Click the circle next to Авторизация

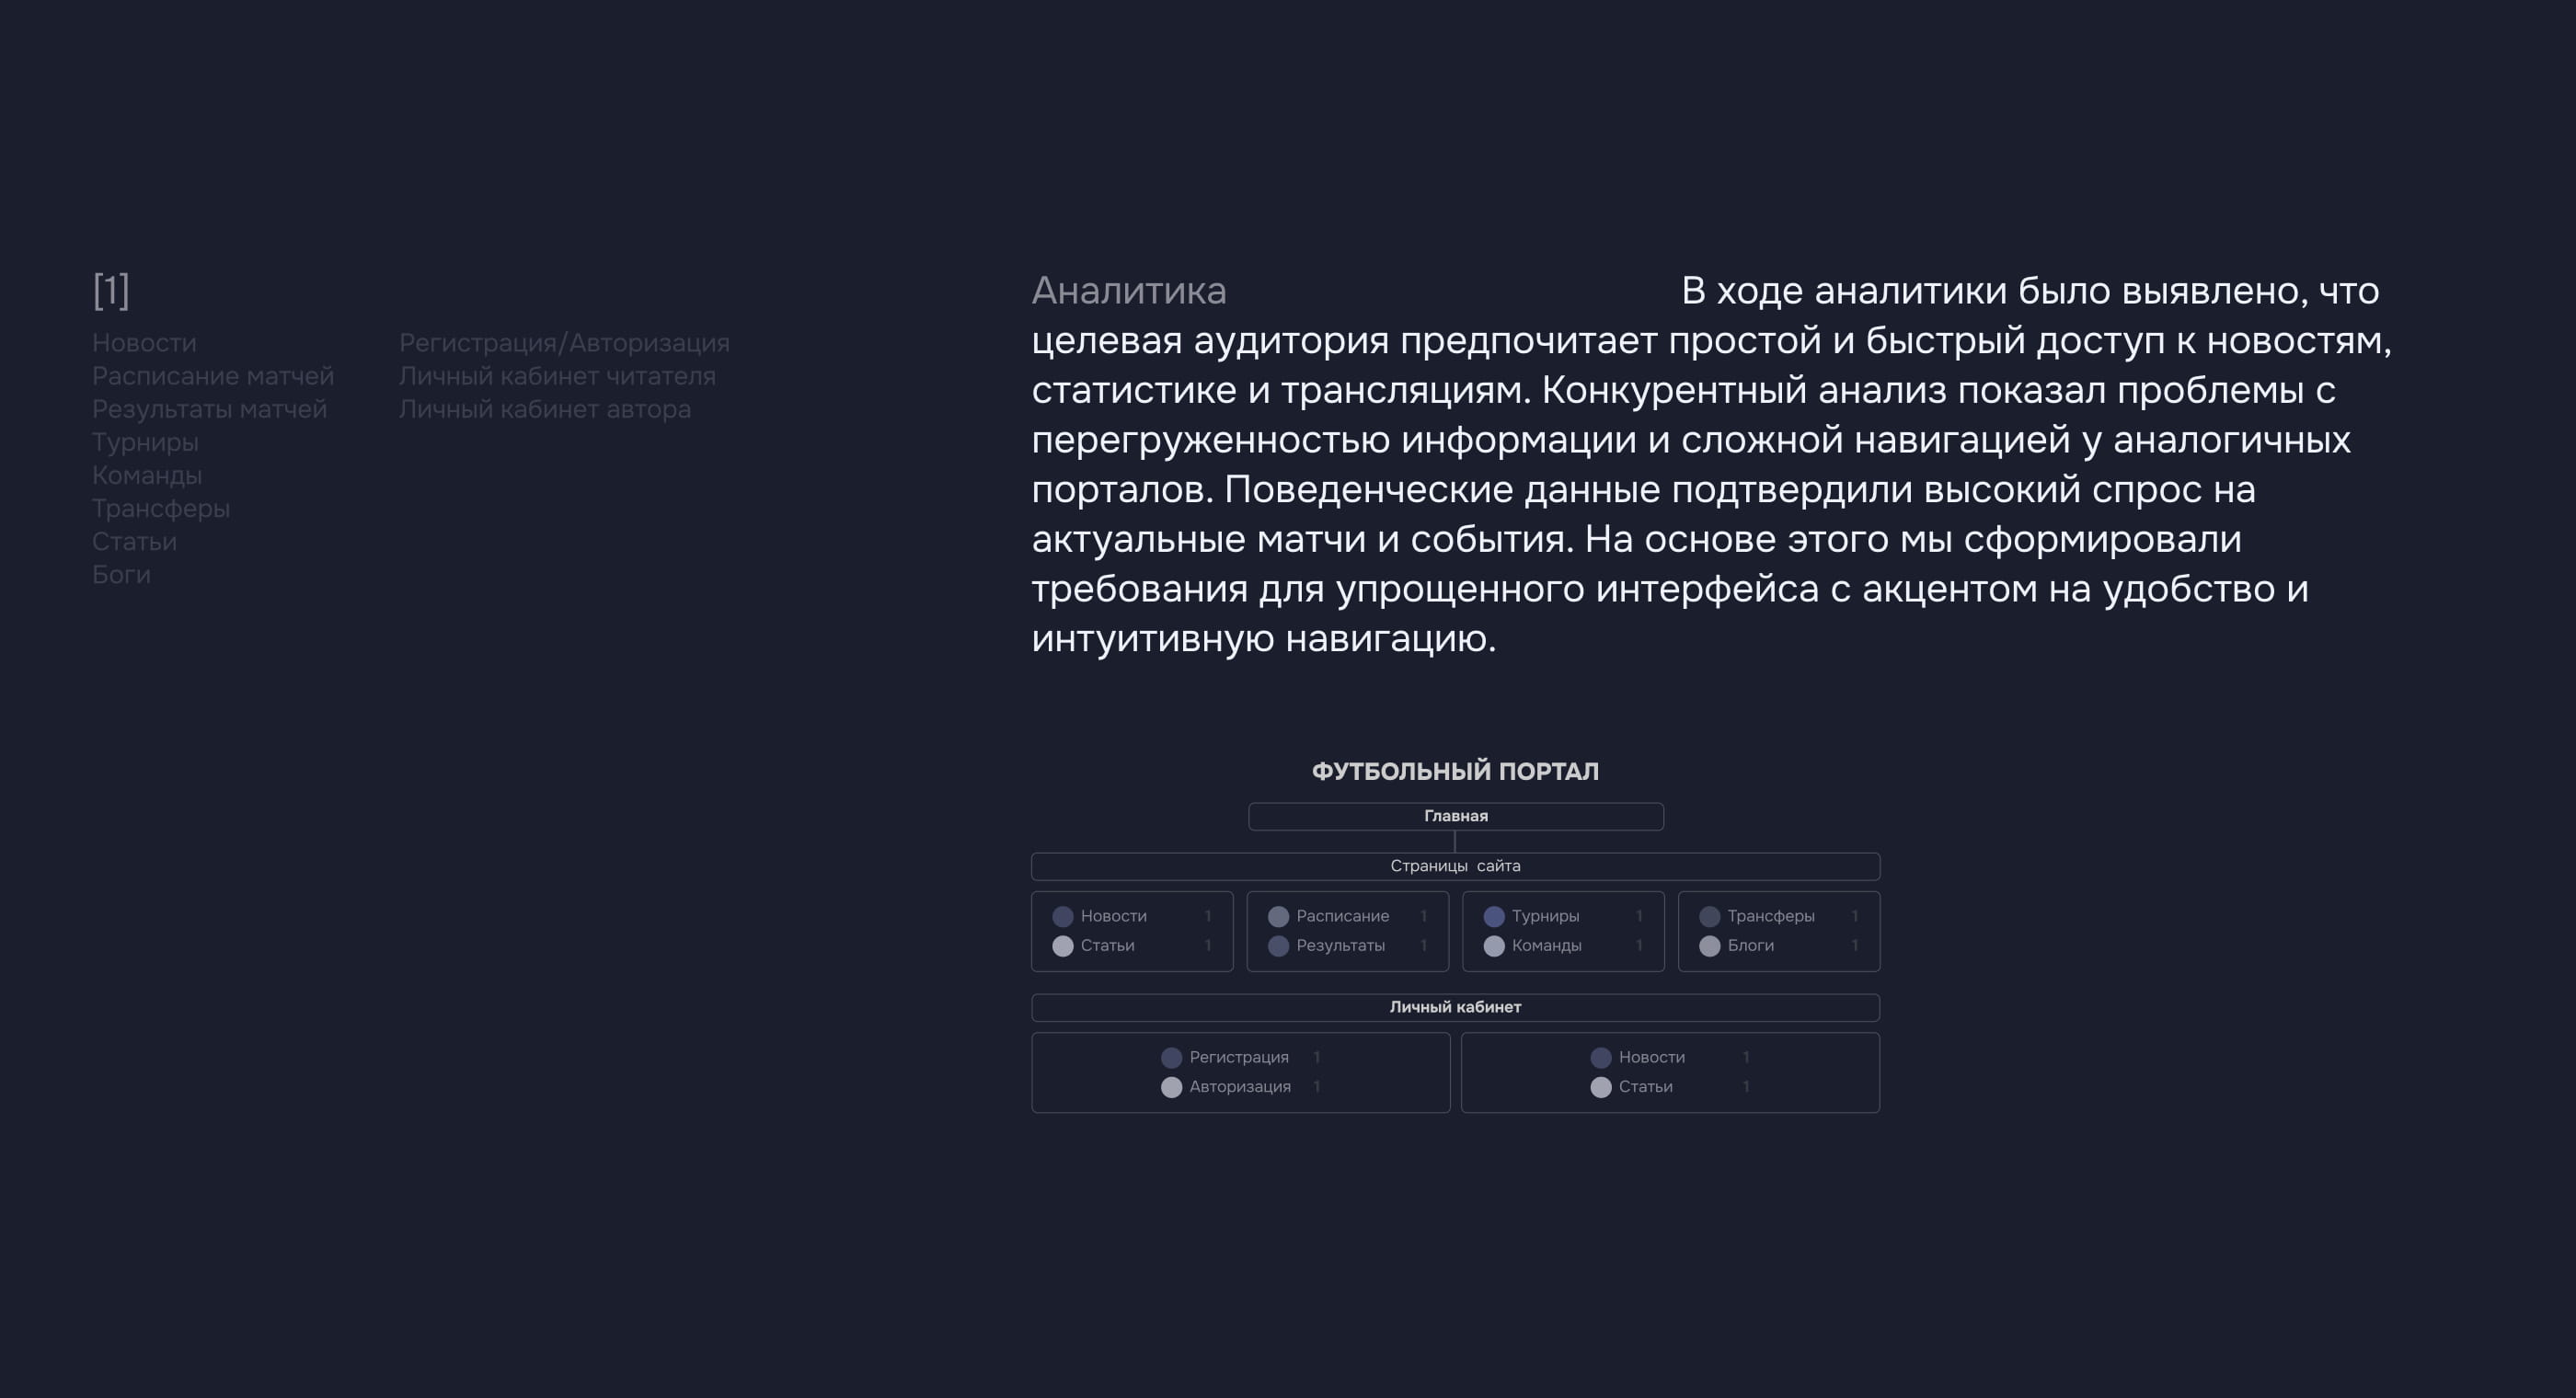tap(1171, 1087)
